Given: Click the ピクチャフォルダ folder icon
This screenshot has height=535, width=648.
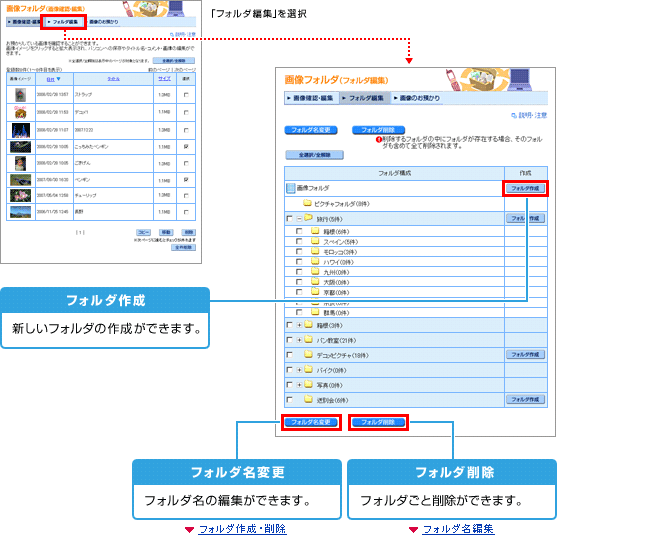Looking at the screenshot, I should pyautogui.click(x=308, y=203).
